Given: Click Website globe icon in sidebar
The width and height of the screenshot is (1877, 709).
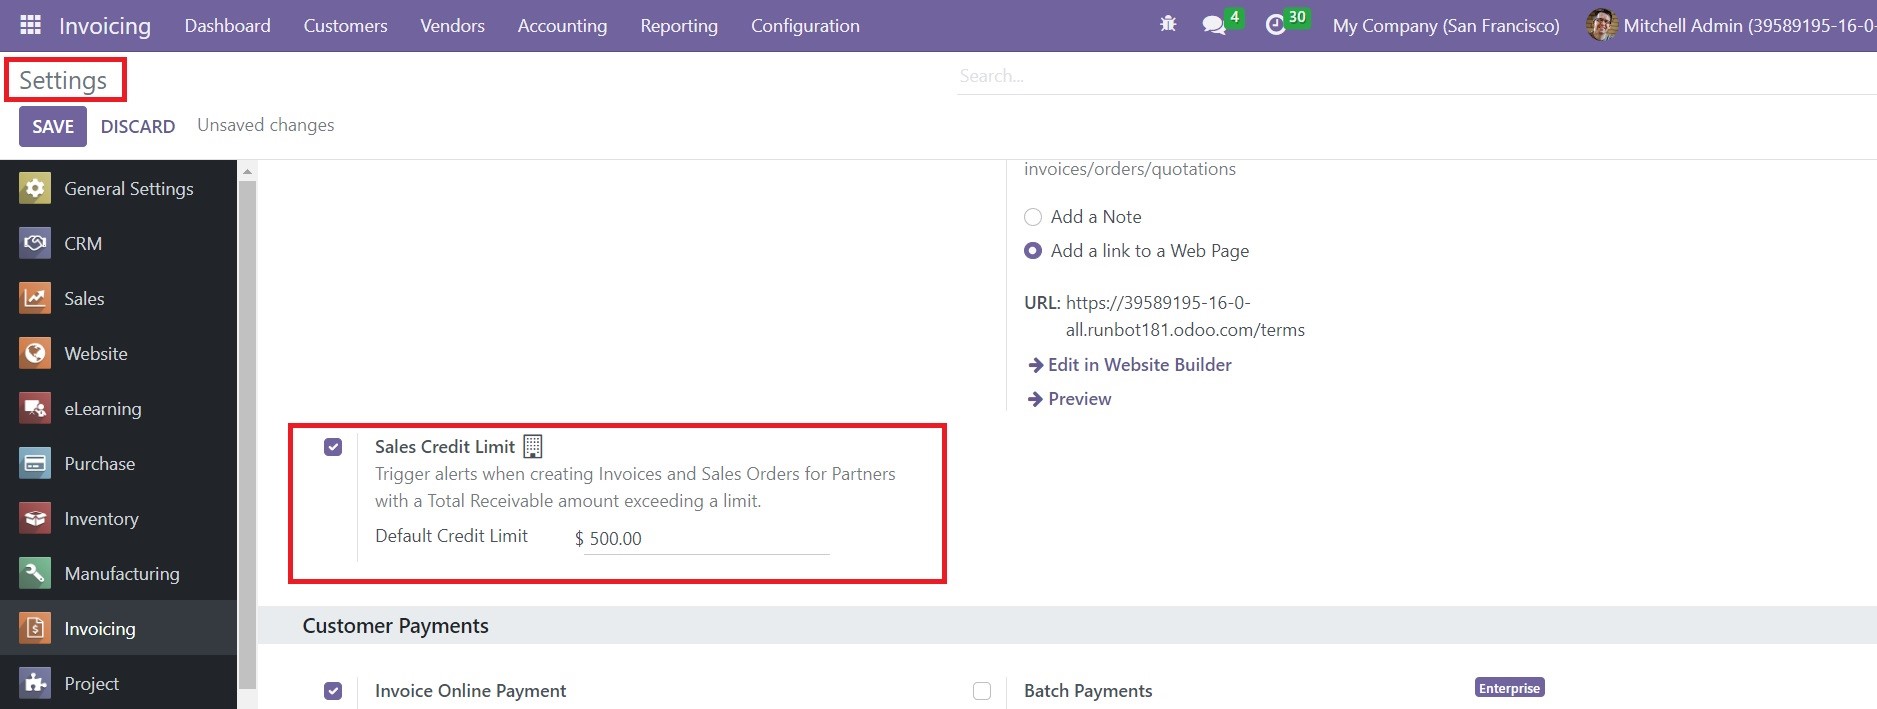Looking at the screenshot, I should (35, 353).
